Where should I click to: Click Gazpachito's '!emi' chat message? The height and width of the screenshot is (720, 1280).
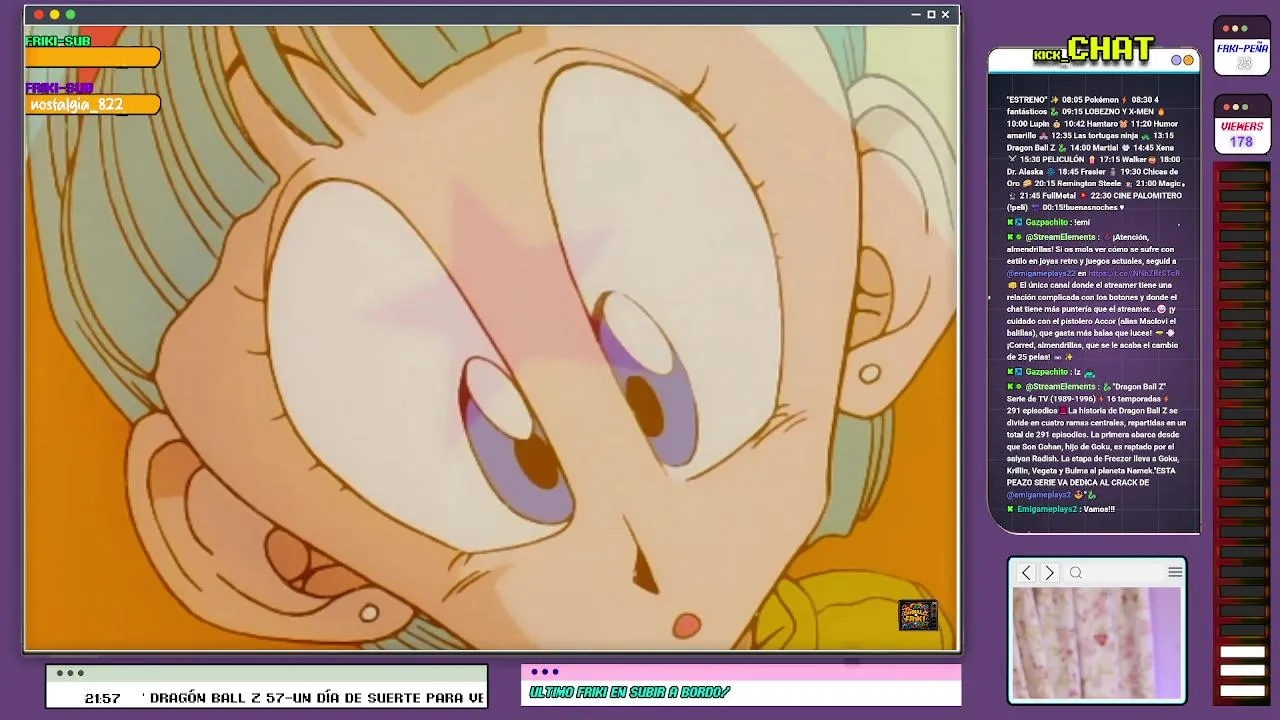(x=1048, y=222)
